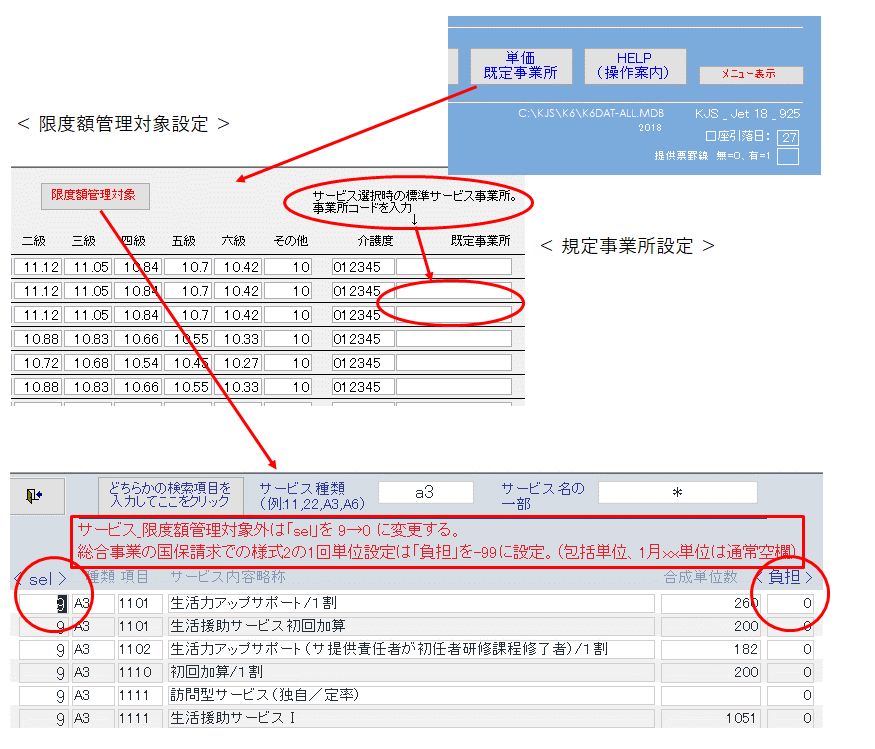Click the search button どちらかの検索項目を入力してここをクリック
The width and height of the screenshot is (875, 749).
[170, 494]
